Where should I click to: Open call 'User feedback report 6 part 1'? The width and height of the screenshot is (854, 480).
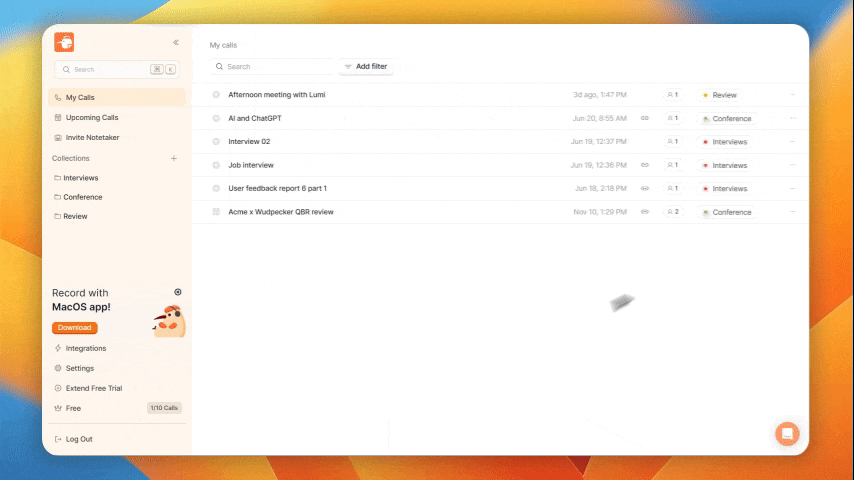(278, 189)
